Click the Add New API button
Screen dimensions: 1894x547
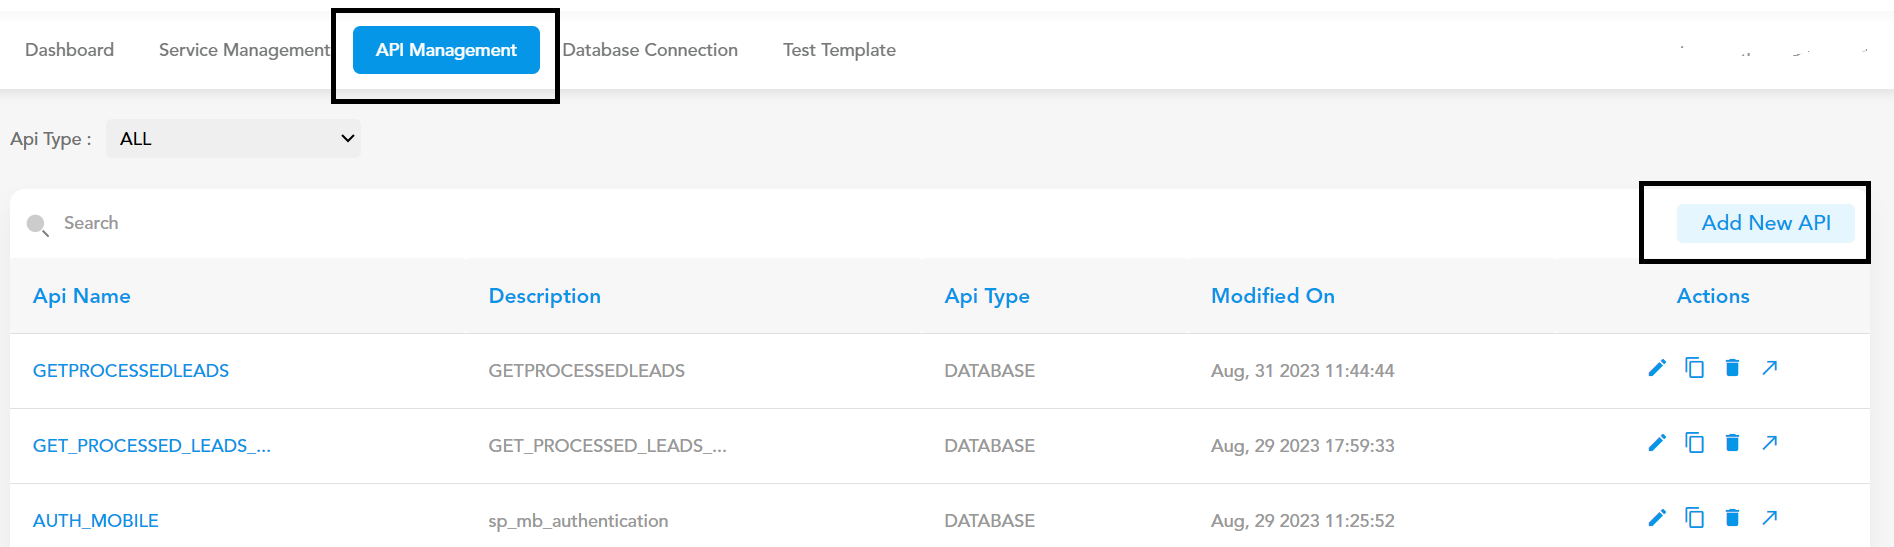[1766, 223]
